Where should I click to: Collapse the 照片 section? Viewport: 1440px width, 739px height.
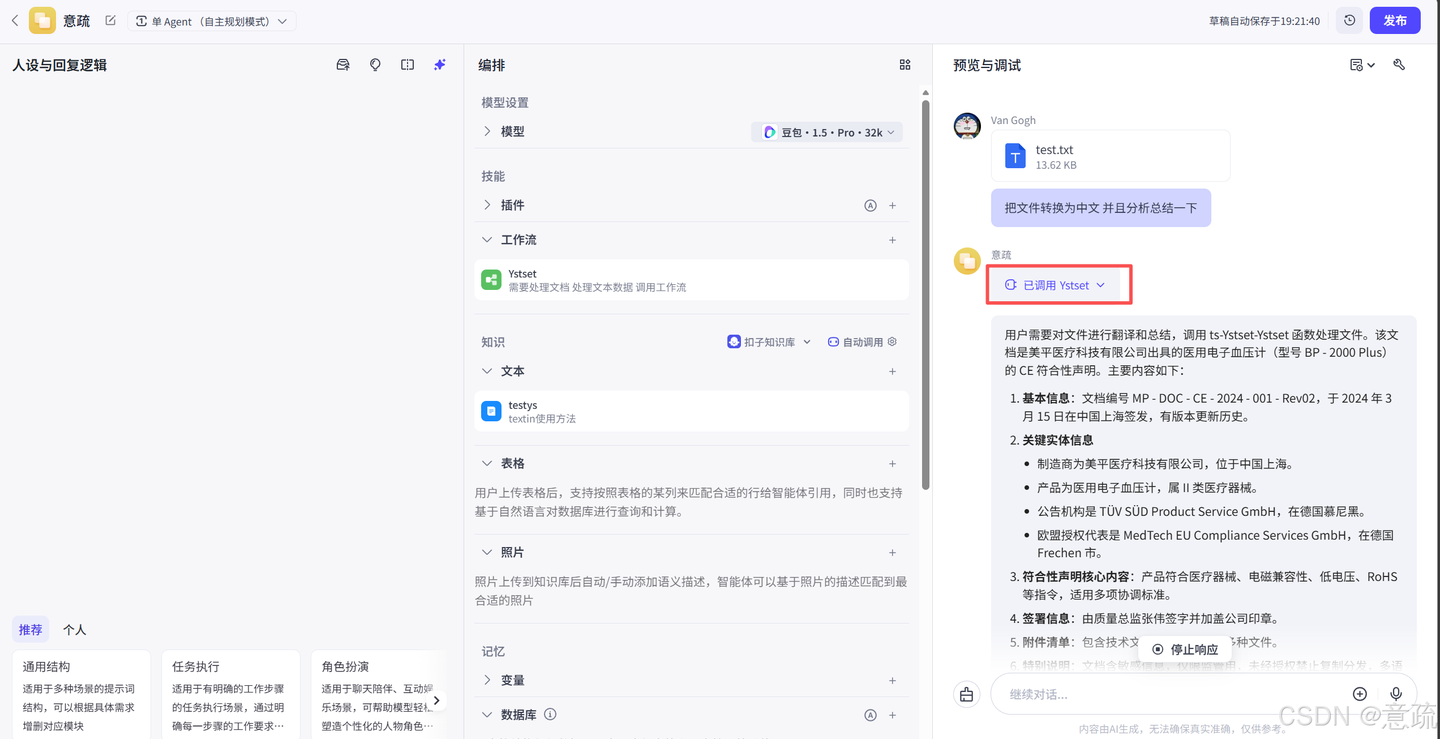click(487, 552)
